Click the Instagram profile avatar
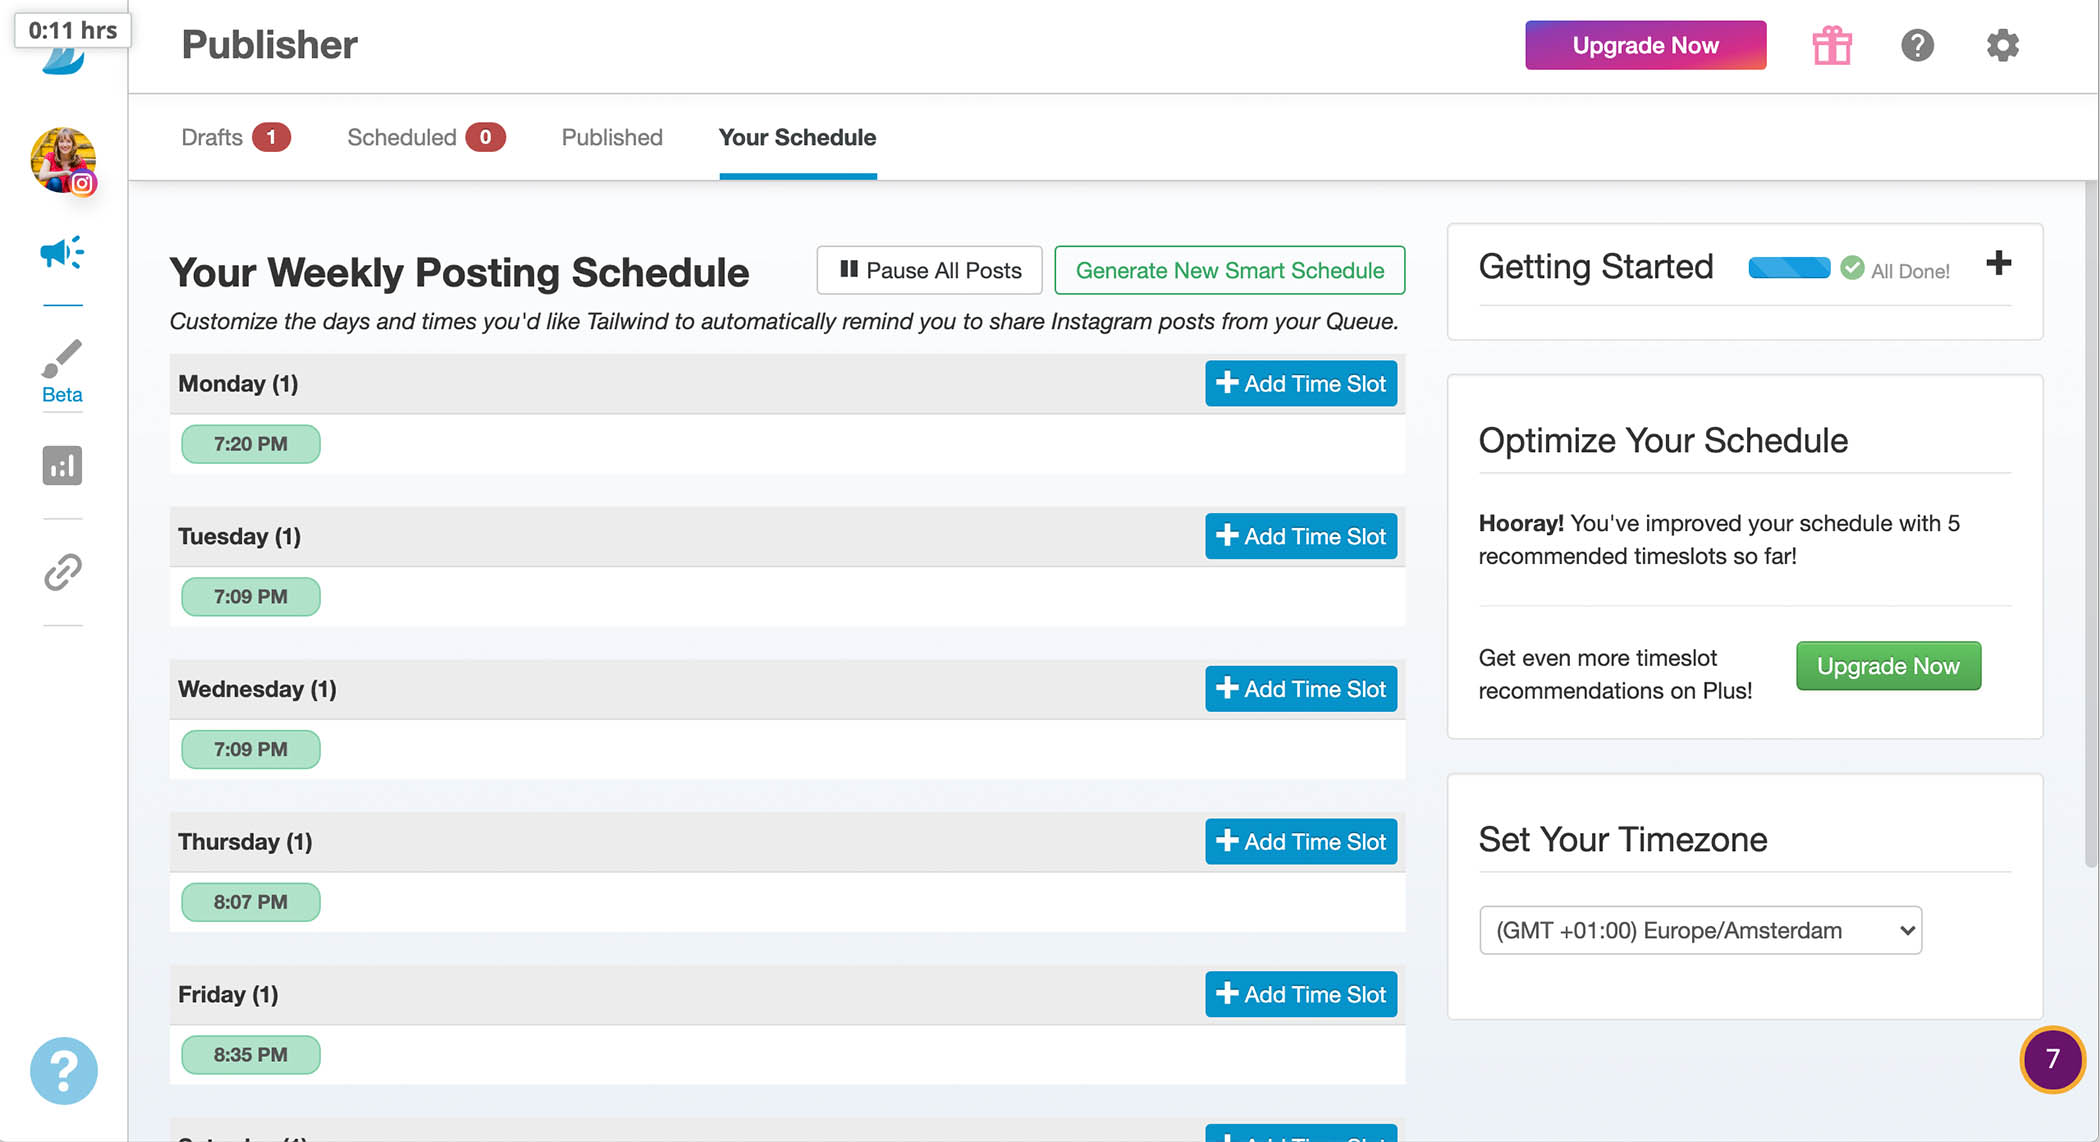The image size is (2100, 1142). 63,160
